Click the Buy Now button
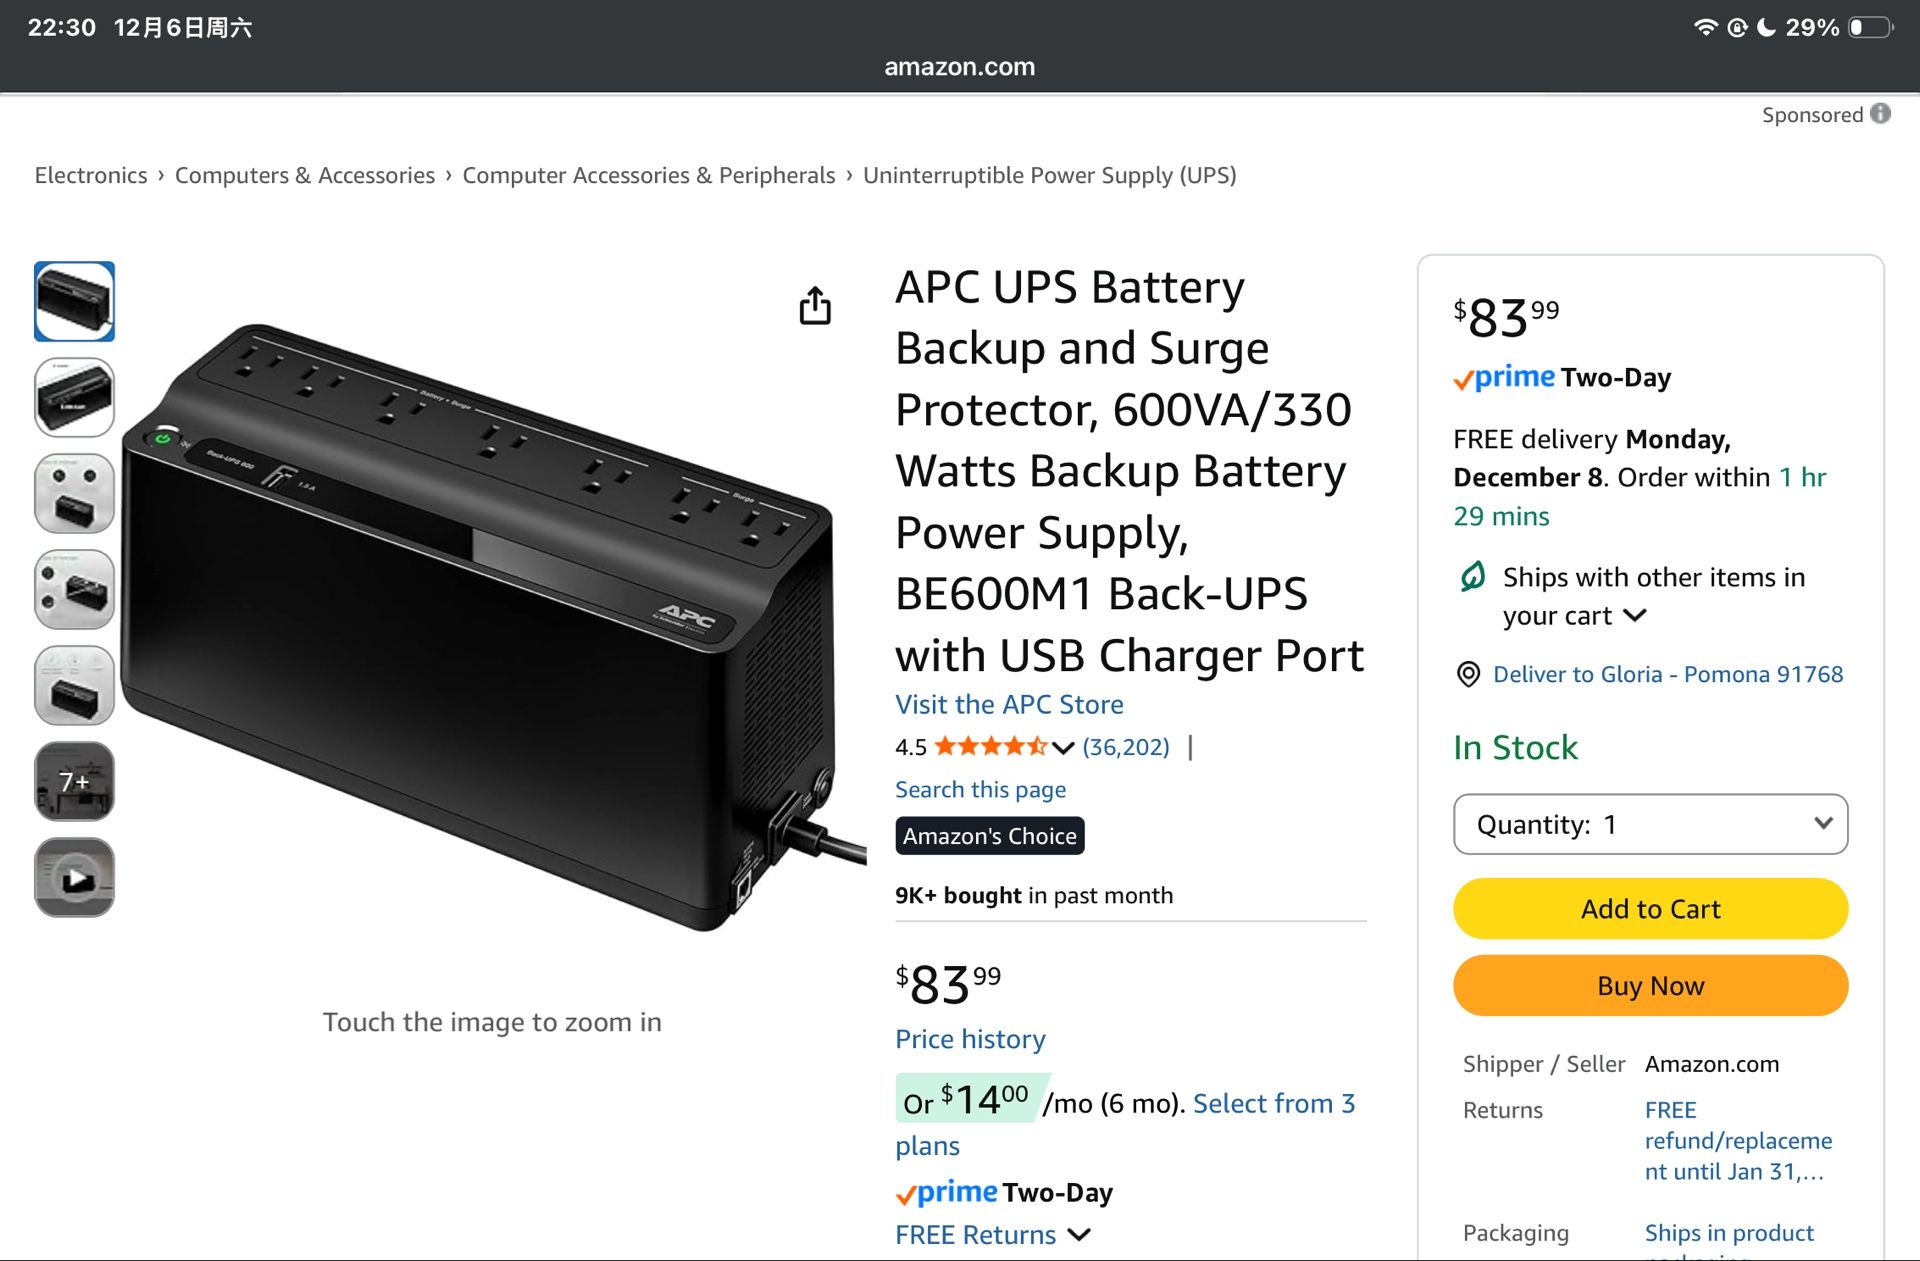Screen dimensions: 1920x1261 [x=1650, y=986]
